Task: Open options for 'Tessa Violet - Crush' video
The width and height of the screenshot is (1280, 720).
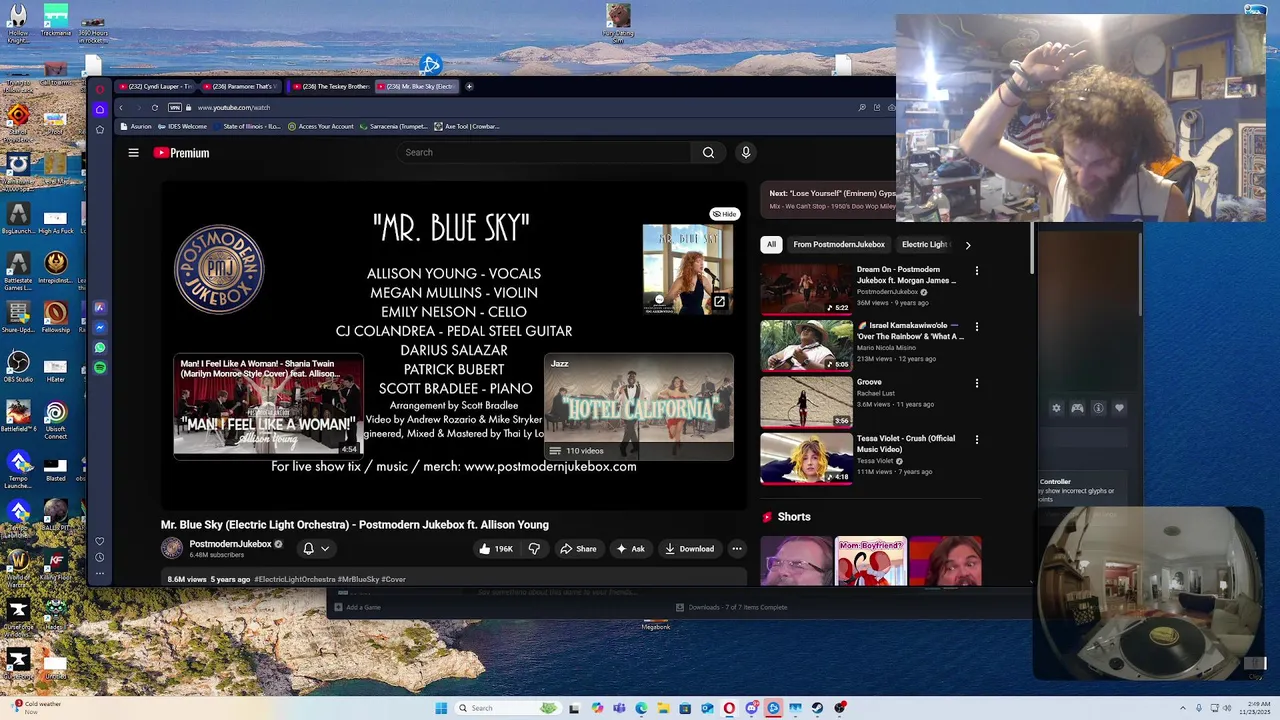Action: [x=977, y=439]
